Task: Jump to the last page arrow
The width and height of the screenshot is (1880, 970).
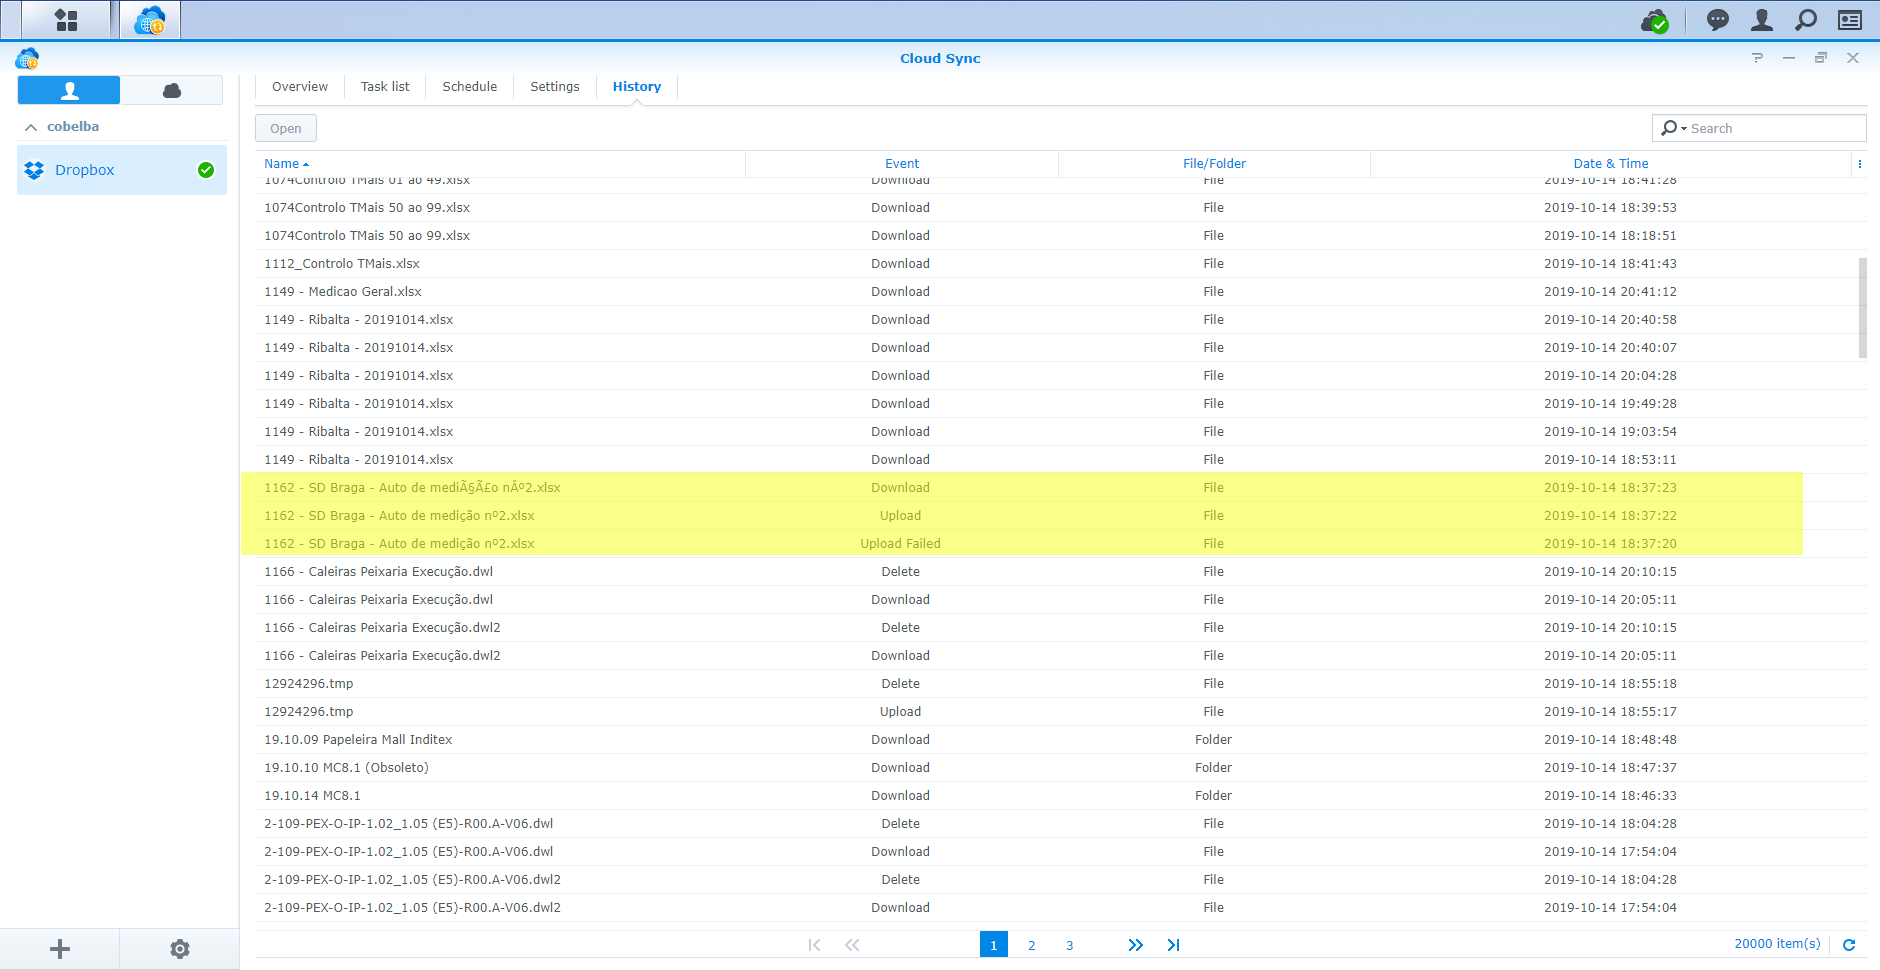Action: point(1174,945)
